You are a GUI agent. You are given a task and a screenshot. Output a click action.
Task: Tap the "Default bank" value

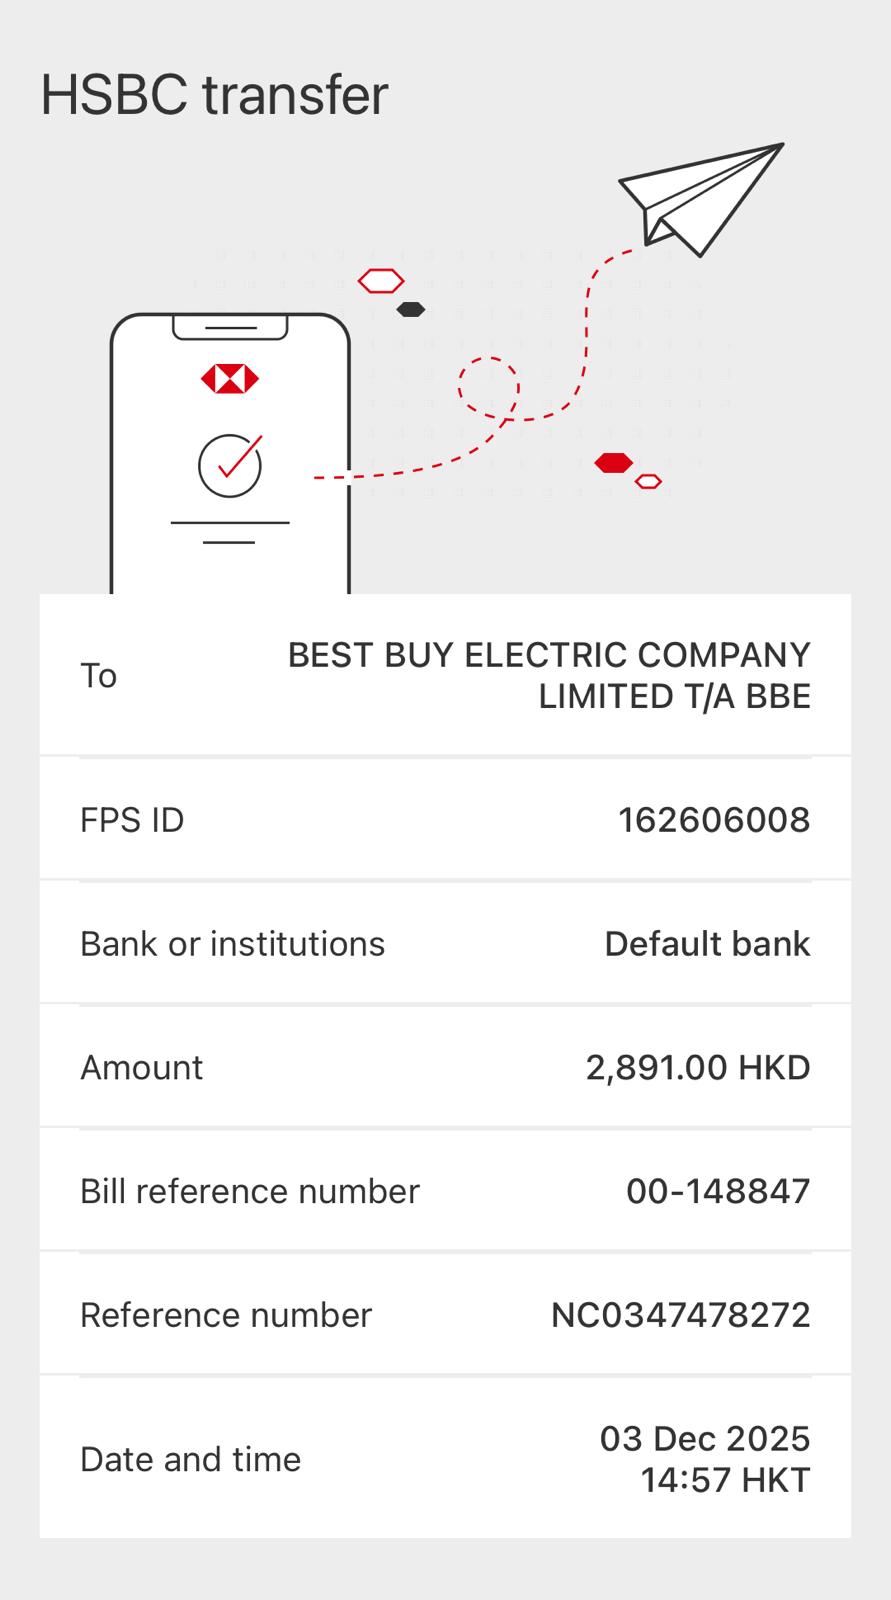pos(707,944)
